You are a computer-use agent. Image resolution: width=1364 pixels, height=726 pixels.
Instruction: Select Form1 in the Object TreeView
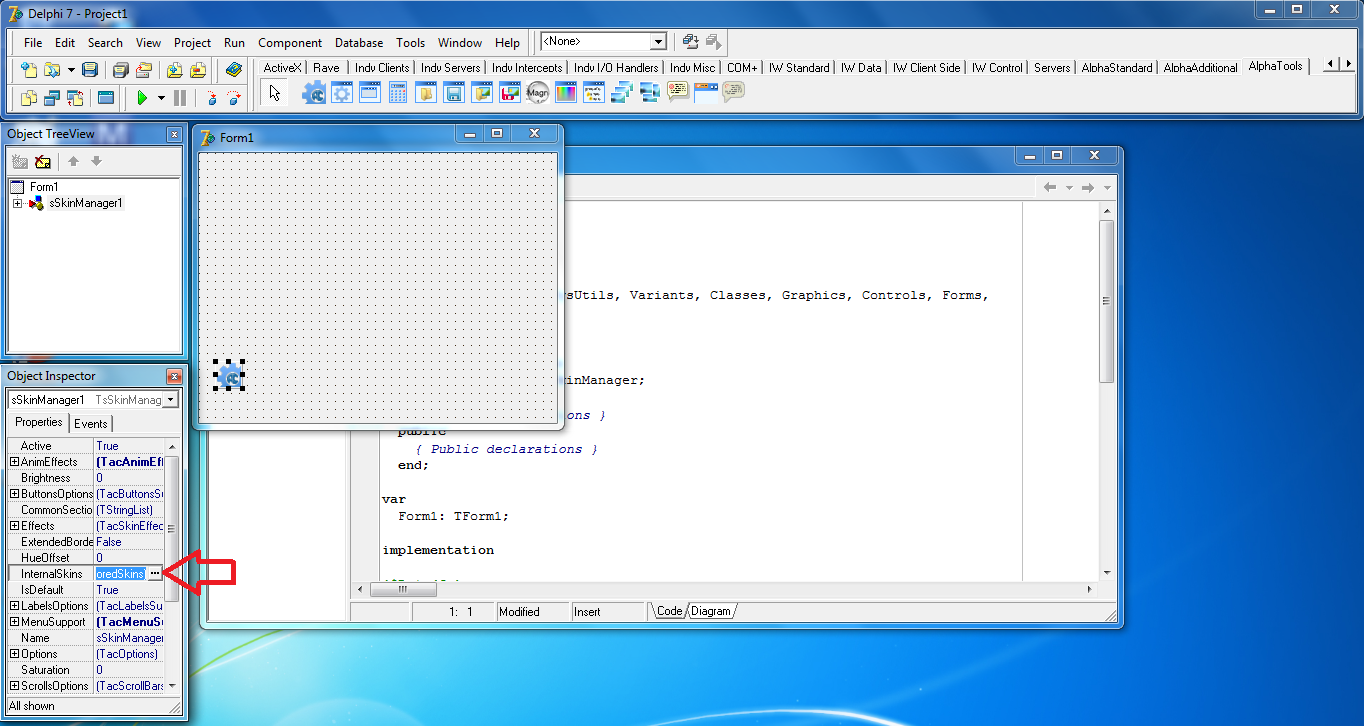pyautogui.click(x=45, y=186)
